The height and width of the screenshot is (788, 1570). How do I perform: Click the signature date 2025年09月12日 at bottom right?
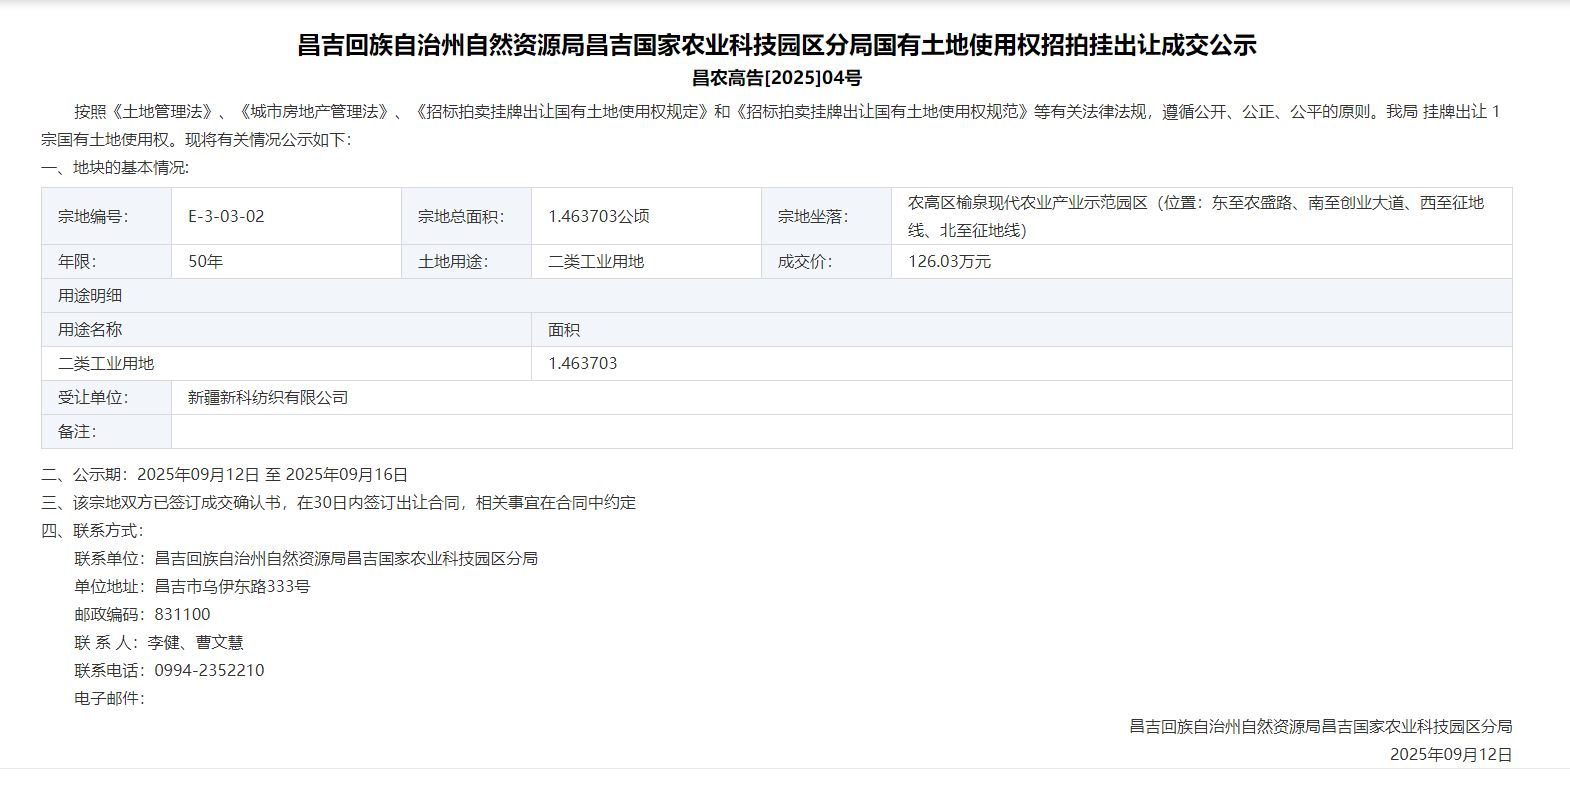point(1450,755)
